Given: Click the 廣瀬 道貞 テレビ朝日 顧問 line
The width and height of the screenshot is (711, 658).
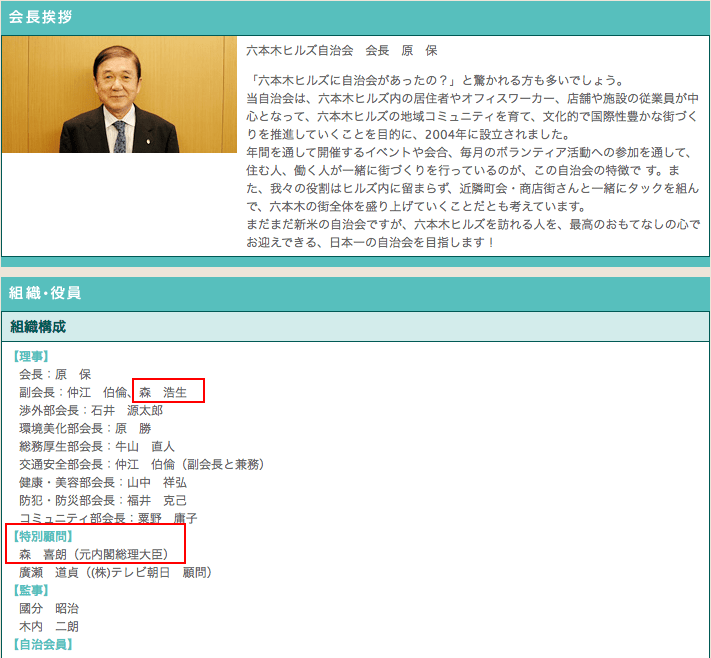Looking at the screenshot, I should (115, 572).
